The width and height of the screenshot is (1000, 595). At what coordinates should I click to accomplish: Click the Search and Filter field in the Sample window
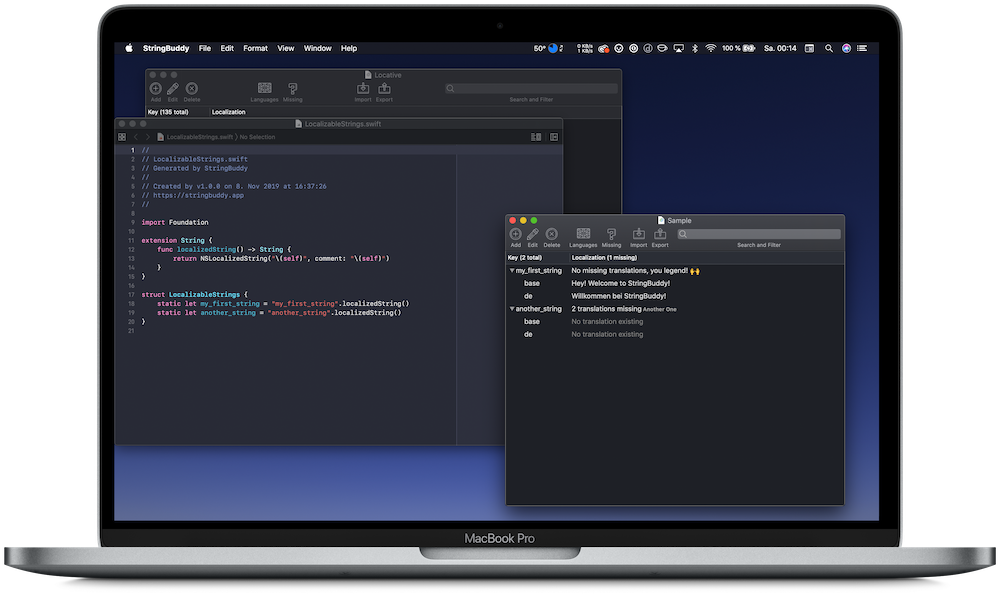tap(758, 234)
